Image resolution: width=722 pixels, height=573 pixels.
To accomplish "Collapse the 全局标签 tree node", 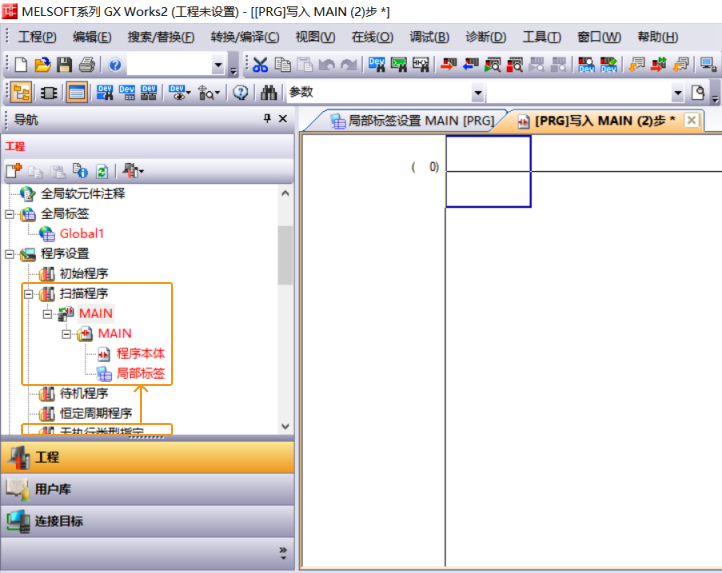I will (10, 214).
